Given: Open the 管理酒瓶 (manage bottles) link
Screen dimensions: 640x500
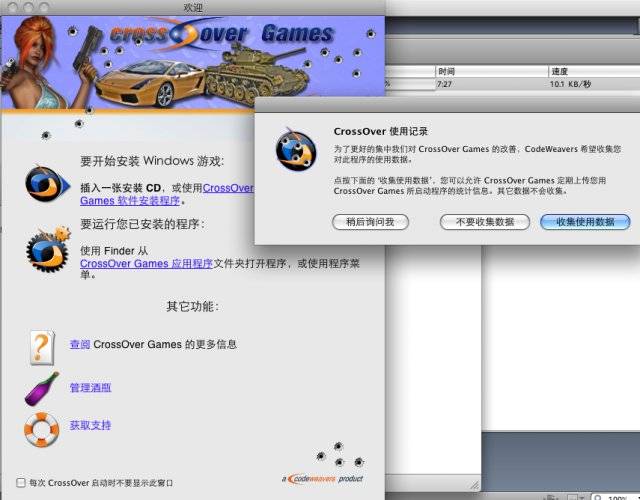Looking at the screenshot, I should (x=90, y=388).
